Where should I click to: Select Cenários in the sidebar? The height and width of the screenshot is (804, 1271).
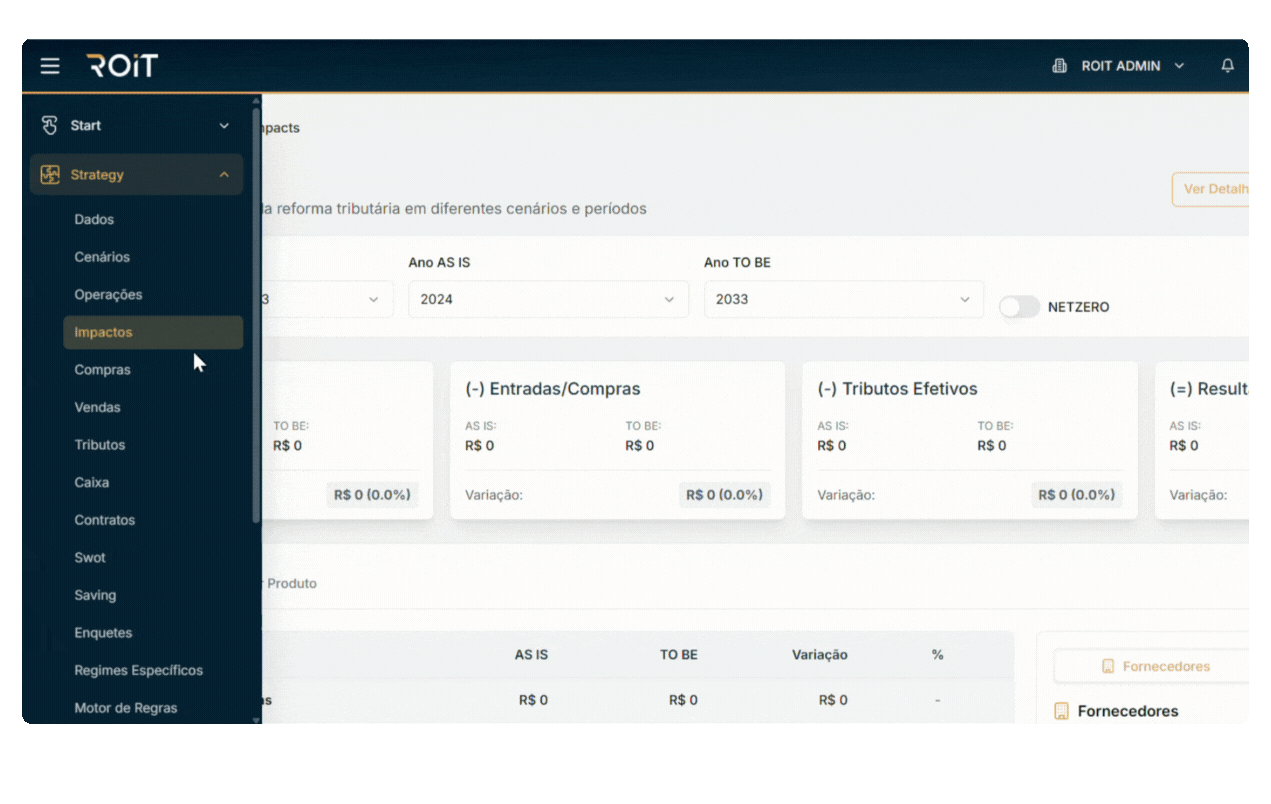[102, 257]
